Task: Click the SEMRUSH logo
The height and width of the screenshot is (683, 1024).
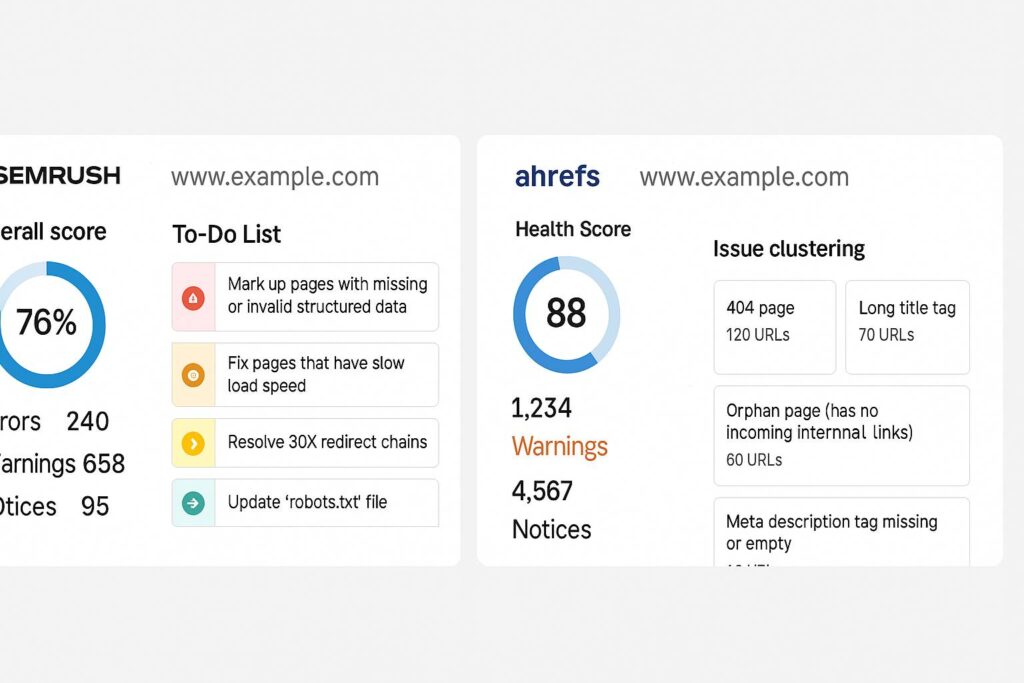Action: click(60, 176)
